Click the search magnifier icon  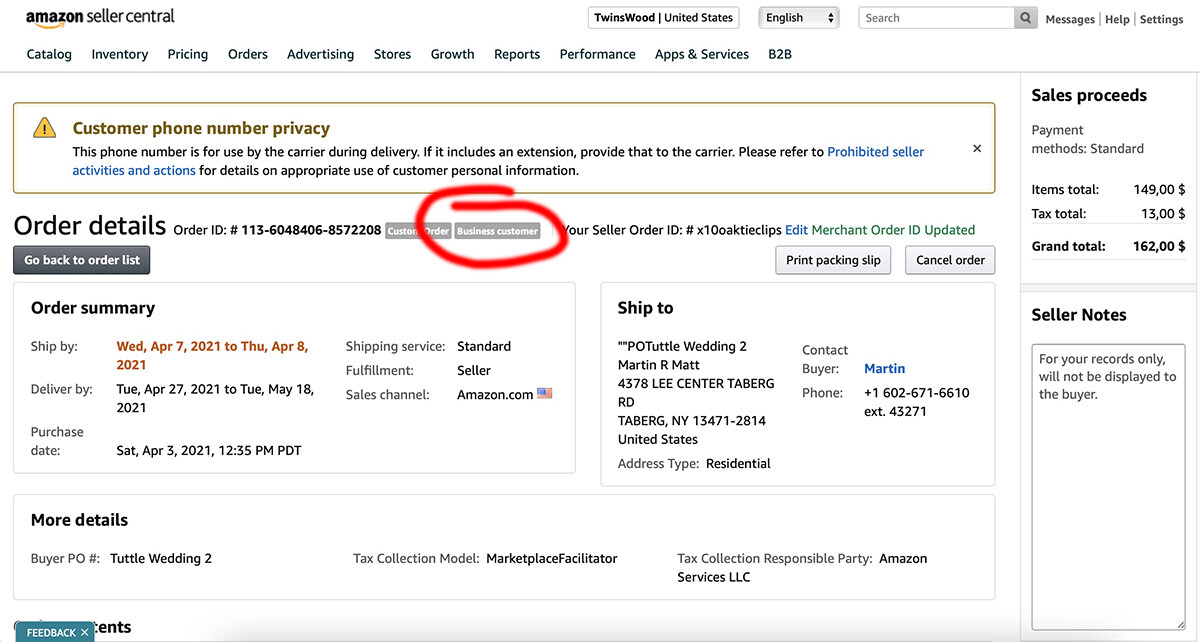click(1025, 18)
